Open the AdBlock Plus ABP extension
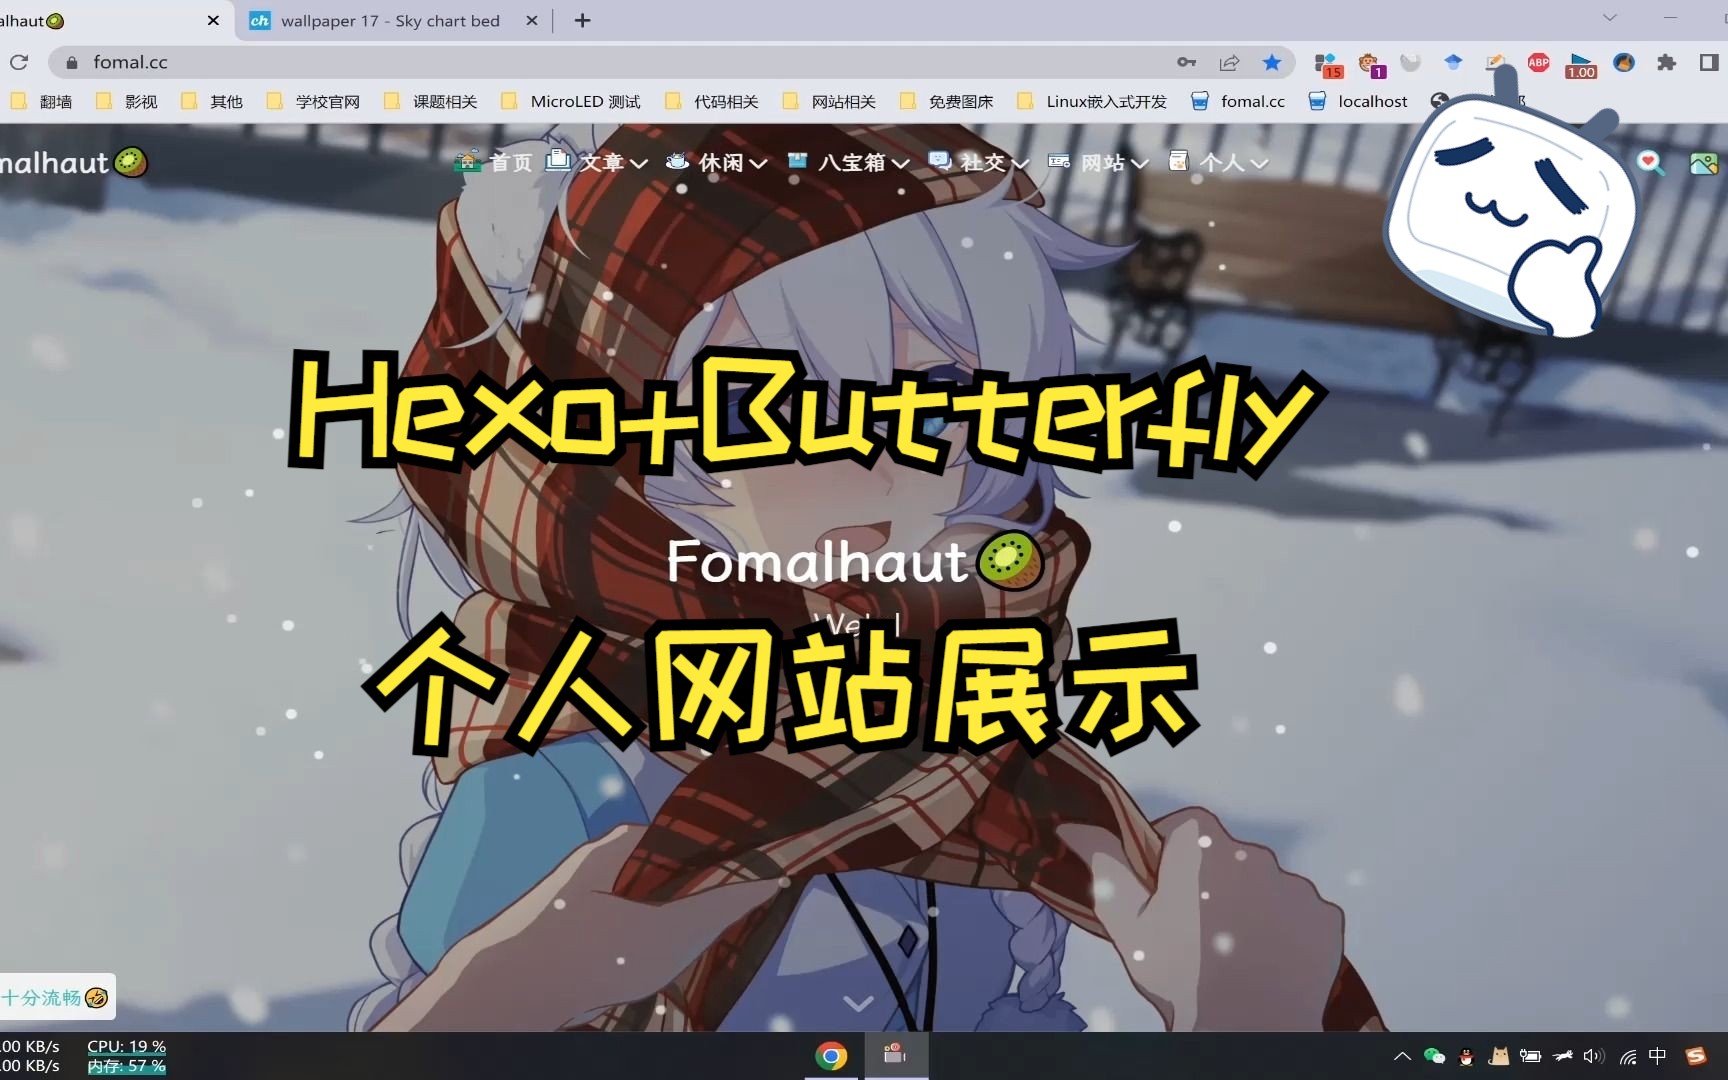The image size is (1728, 1080). coord(1539,62)
